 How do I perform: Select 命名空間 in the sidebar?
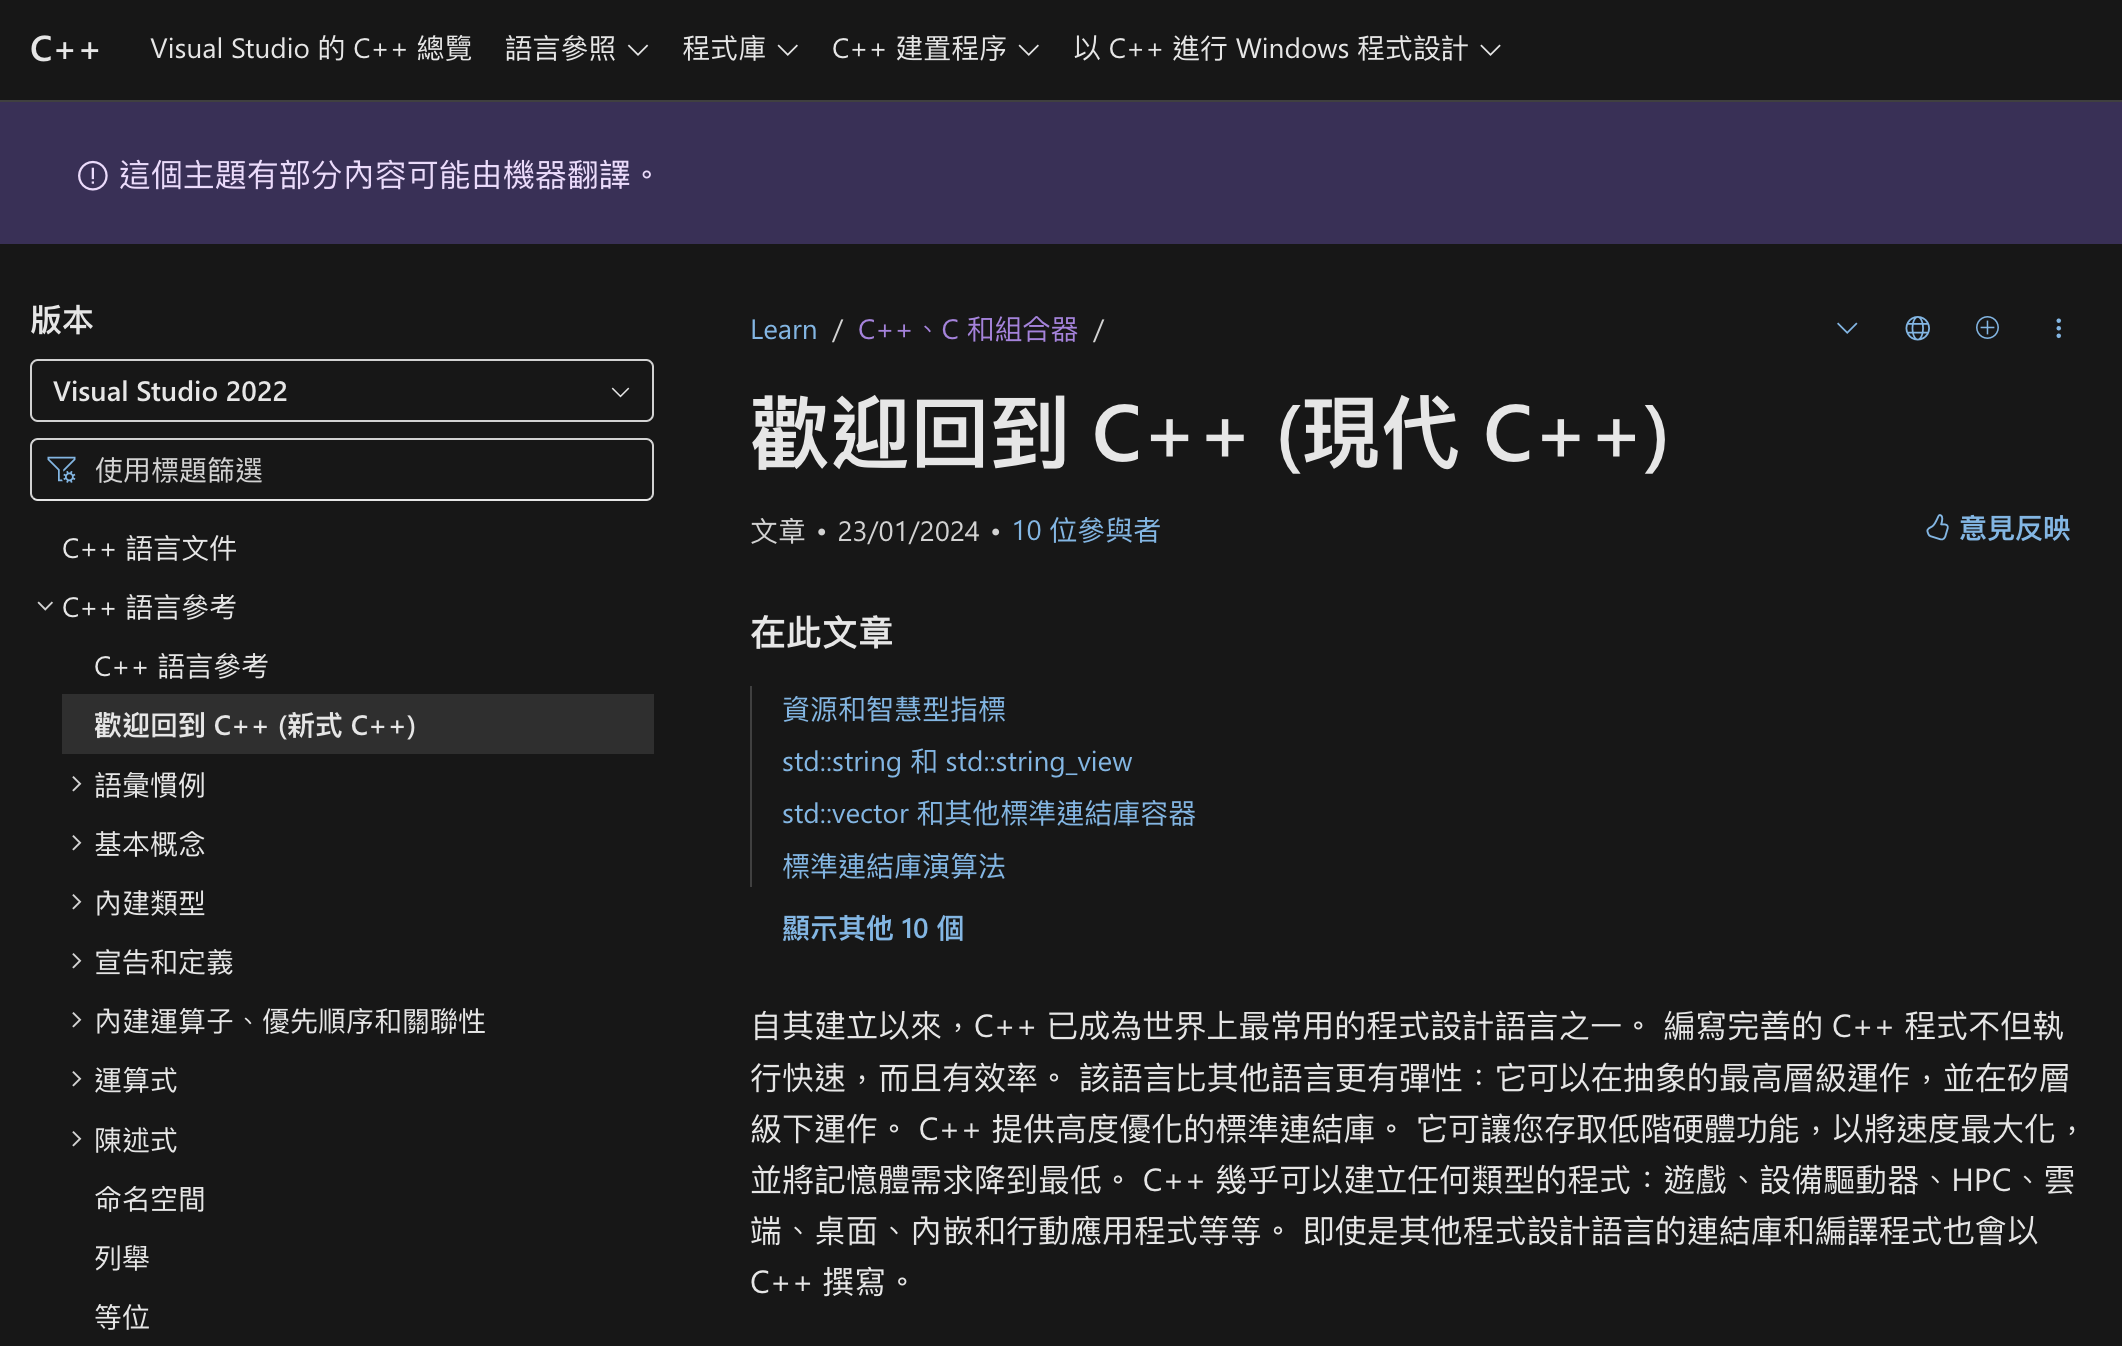pos(150,1199)
